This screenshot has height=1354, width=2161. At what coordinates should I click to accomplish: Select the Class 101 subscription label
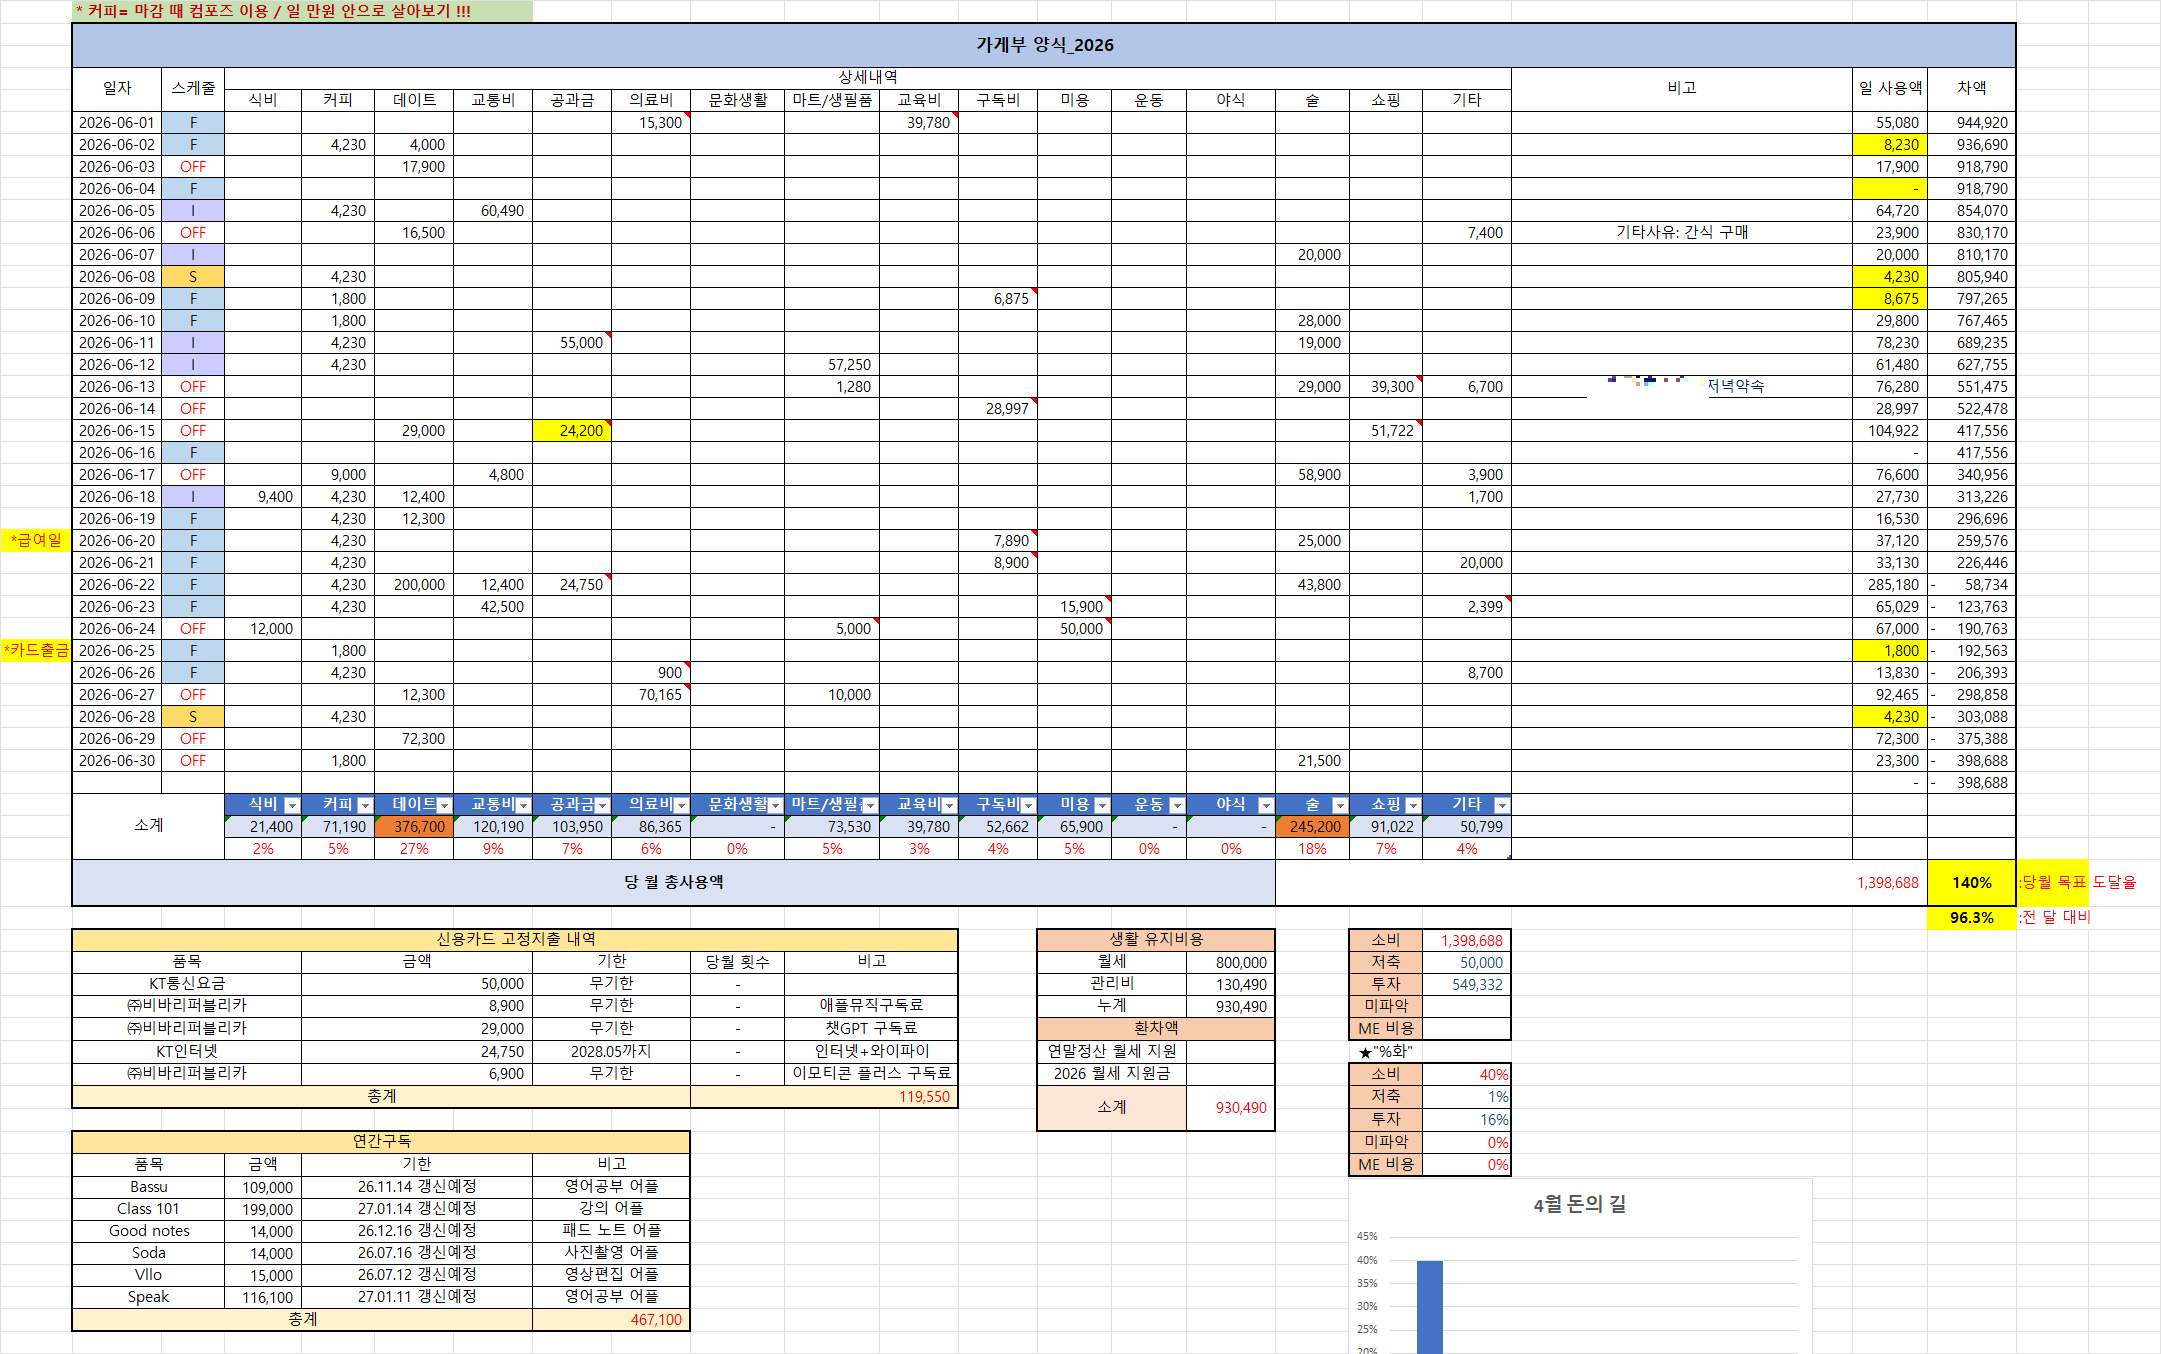coord(148,1208)
